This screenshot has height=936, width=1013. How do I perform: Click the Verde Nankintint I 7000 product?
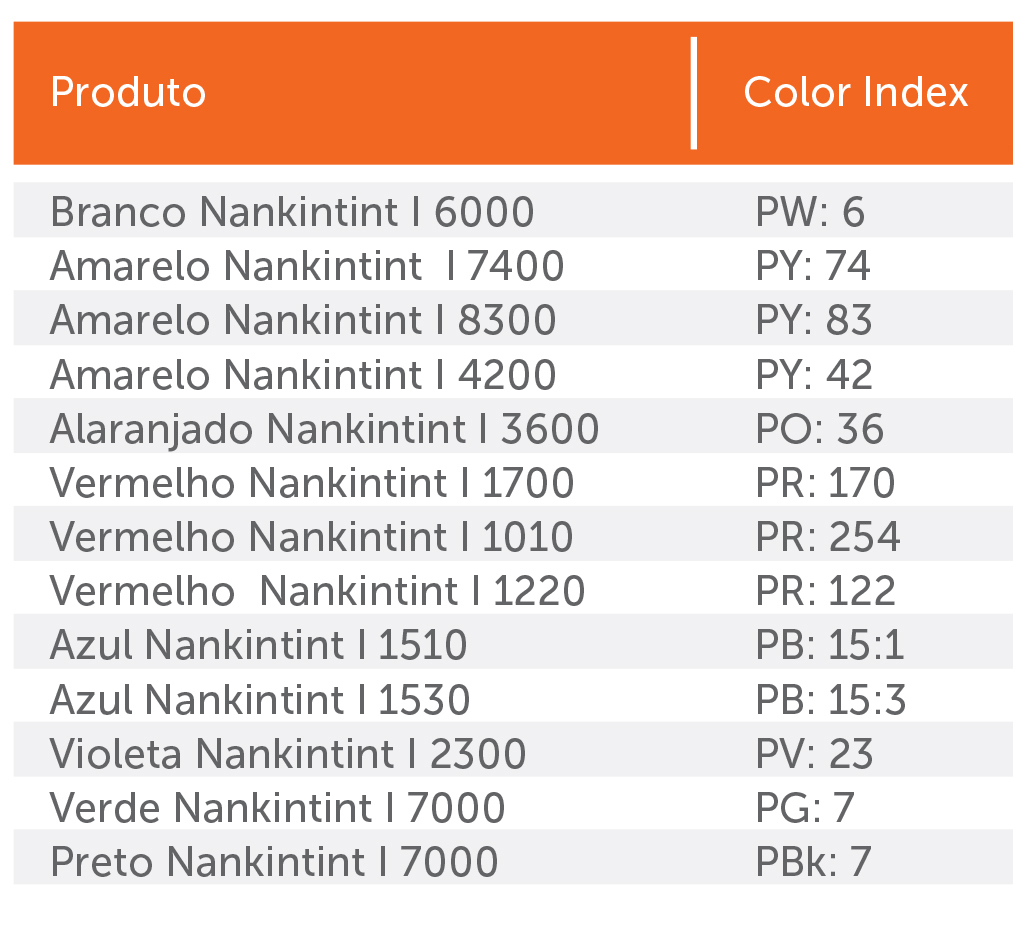277,807
